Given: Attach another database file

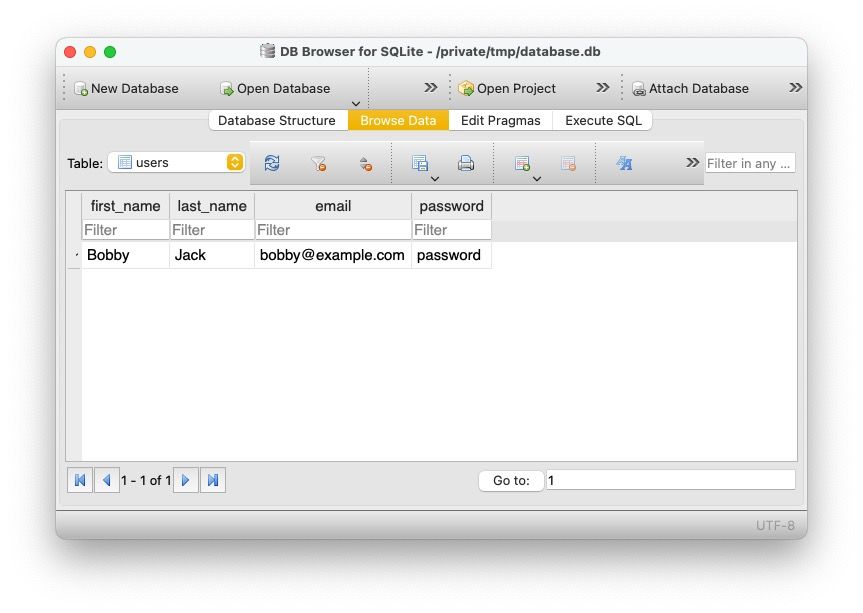Looking at the screenshot, I should (x=692, y=89).
